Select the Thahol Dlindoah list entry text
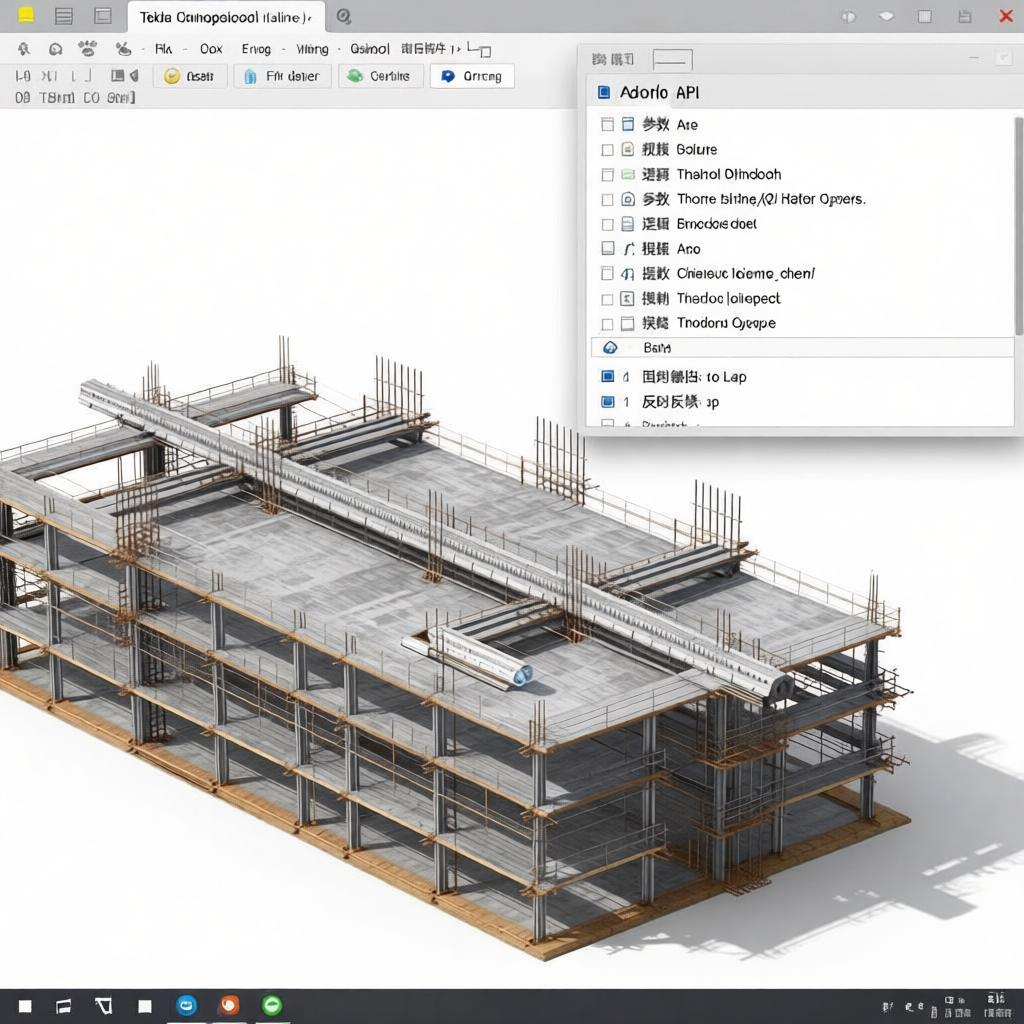Image resolution: width=1024 pixels, height=1024 pixels. [x=729, y=174]
